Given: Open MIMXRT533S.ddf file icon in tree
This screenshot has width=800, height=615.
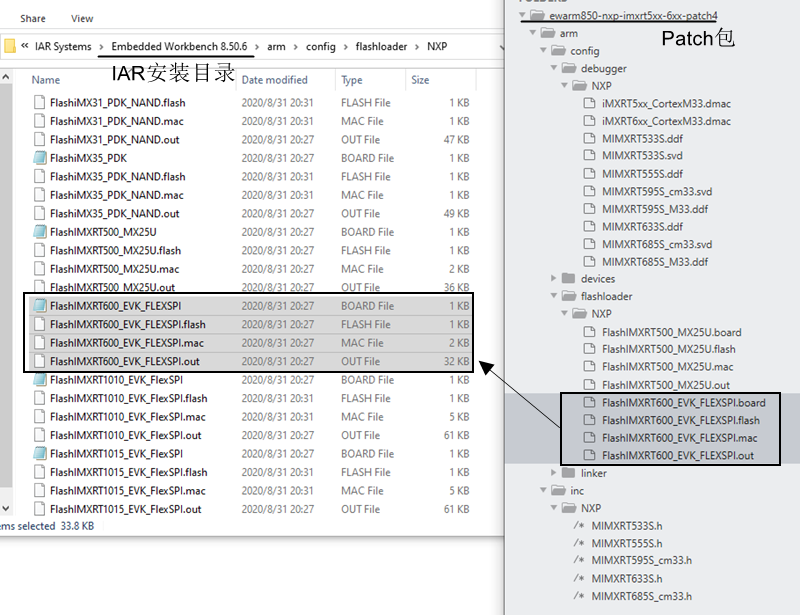Looking at the screenshot, I should 589,138.
